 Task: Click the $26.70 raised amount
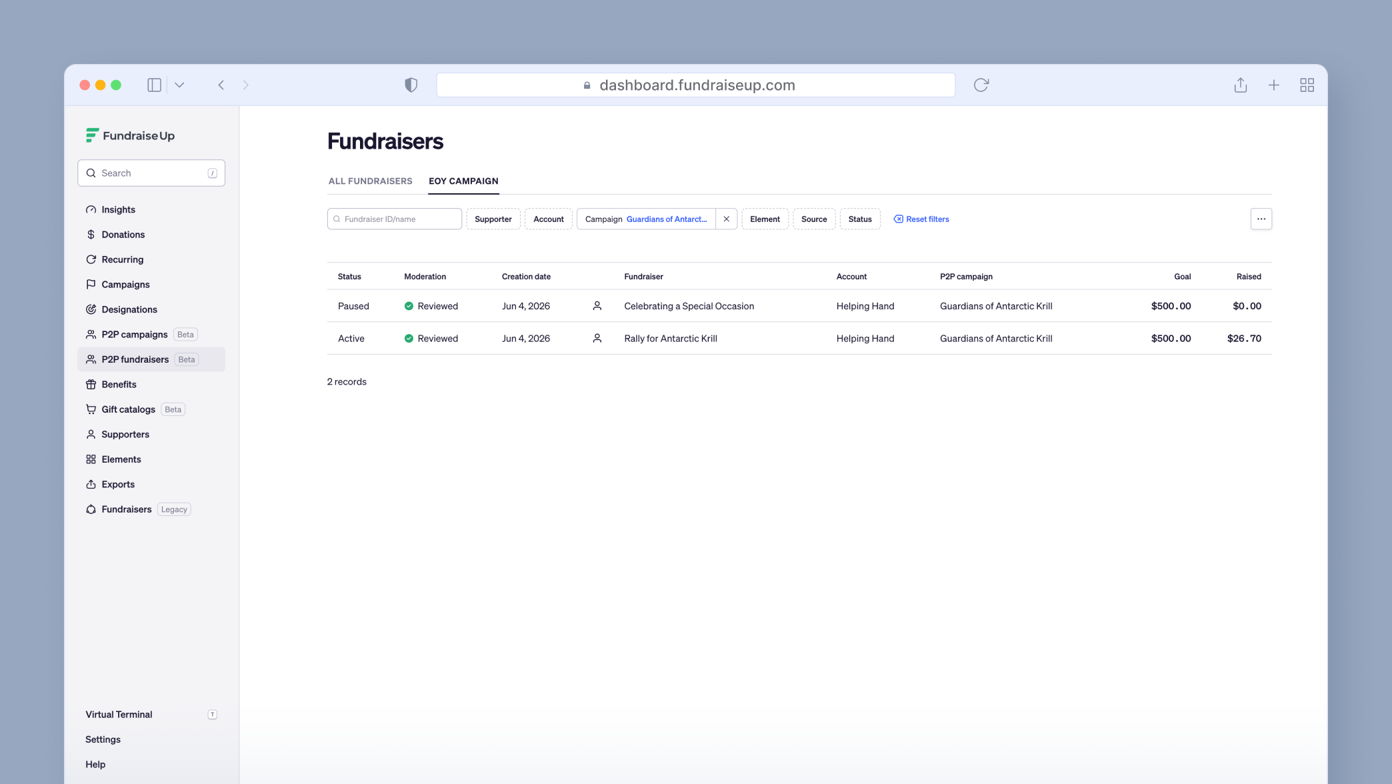coord(1244,339)
